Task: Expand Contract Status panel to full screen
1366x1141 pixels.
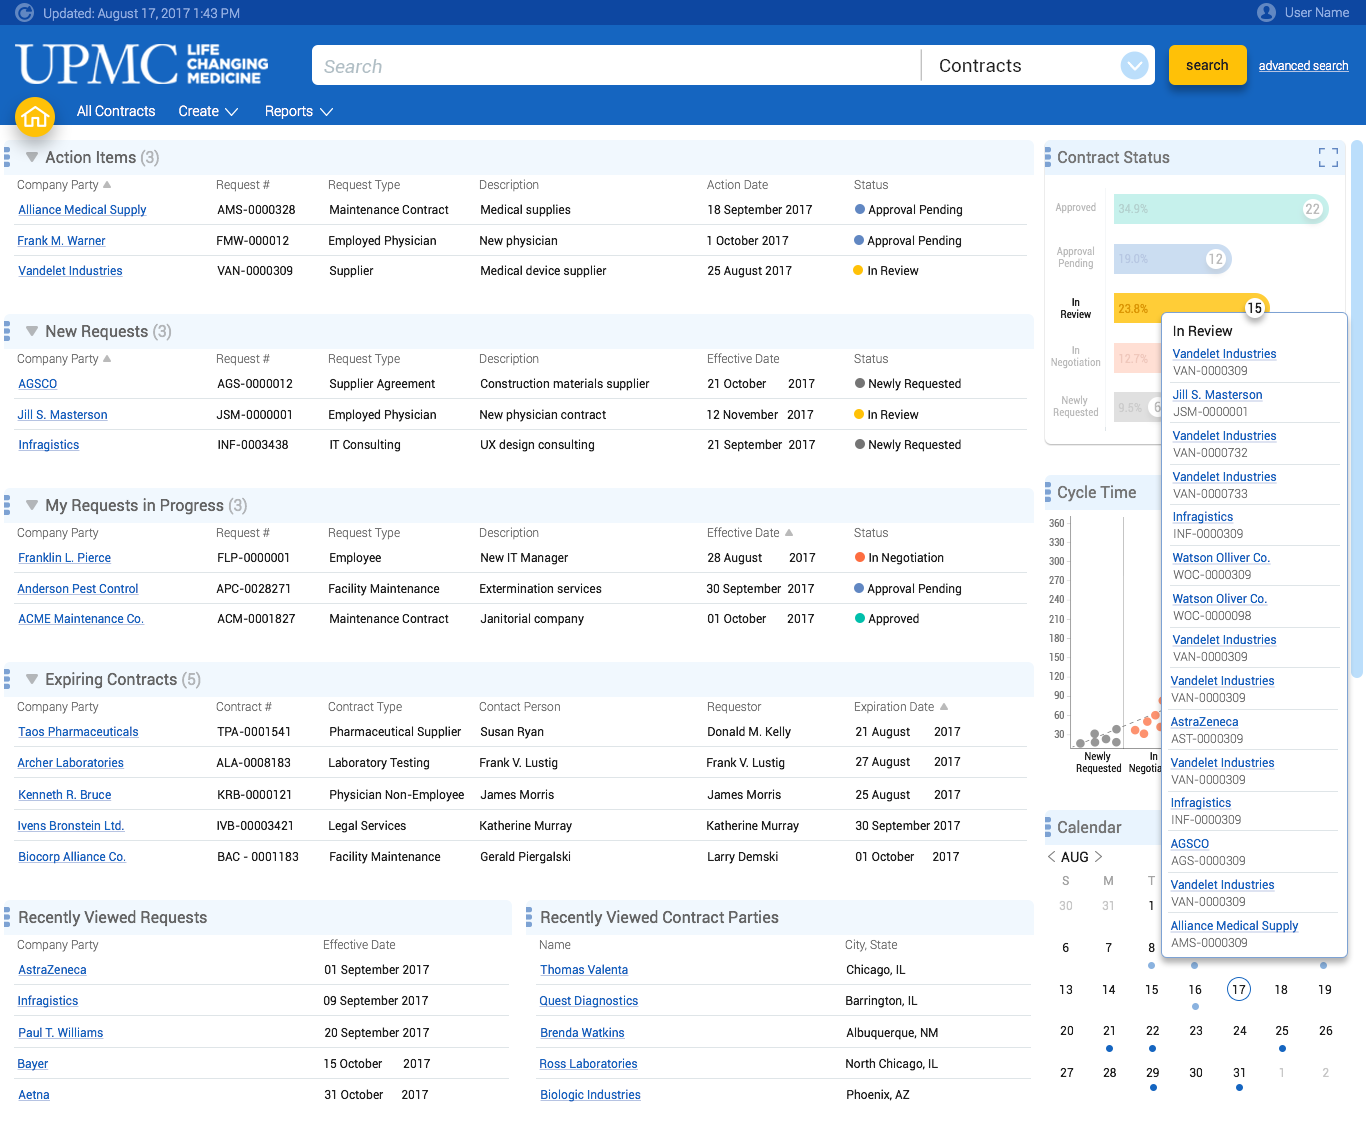Action: pos(1328,157)
